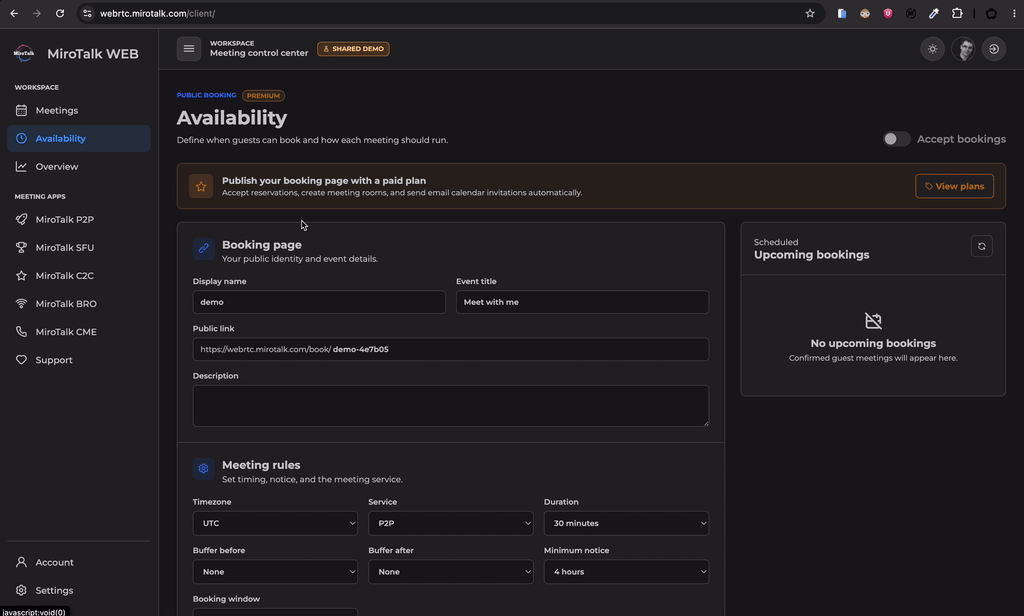Click the SHARED DEMO badge
Screen dimensions: 1024x616
353,49
